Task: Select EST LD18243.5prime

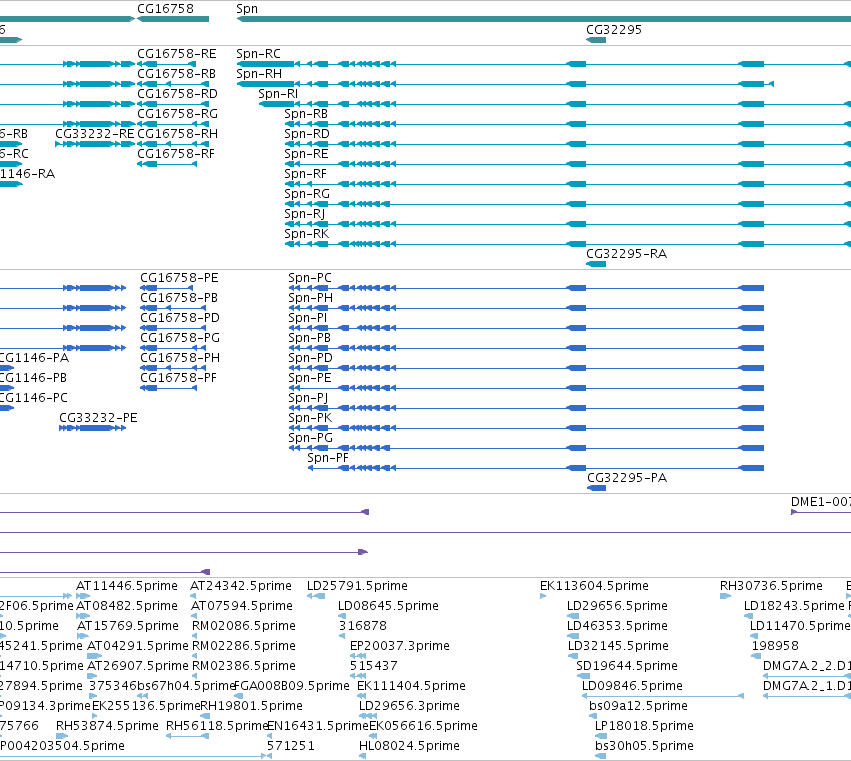Action: tap(794, 606)
